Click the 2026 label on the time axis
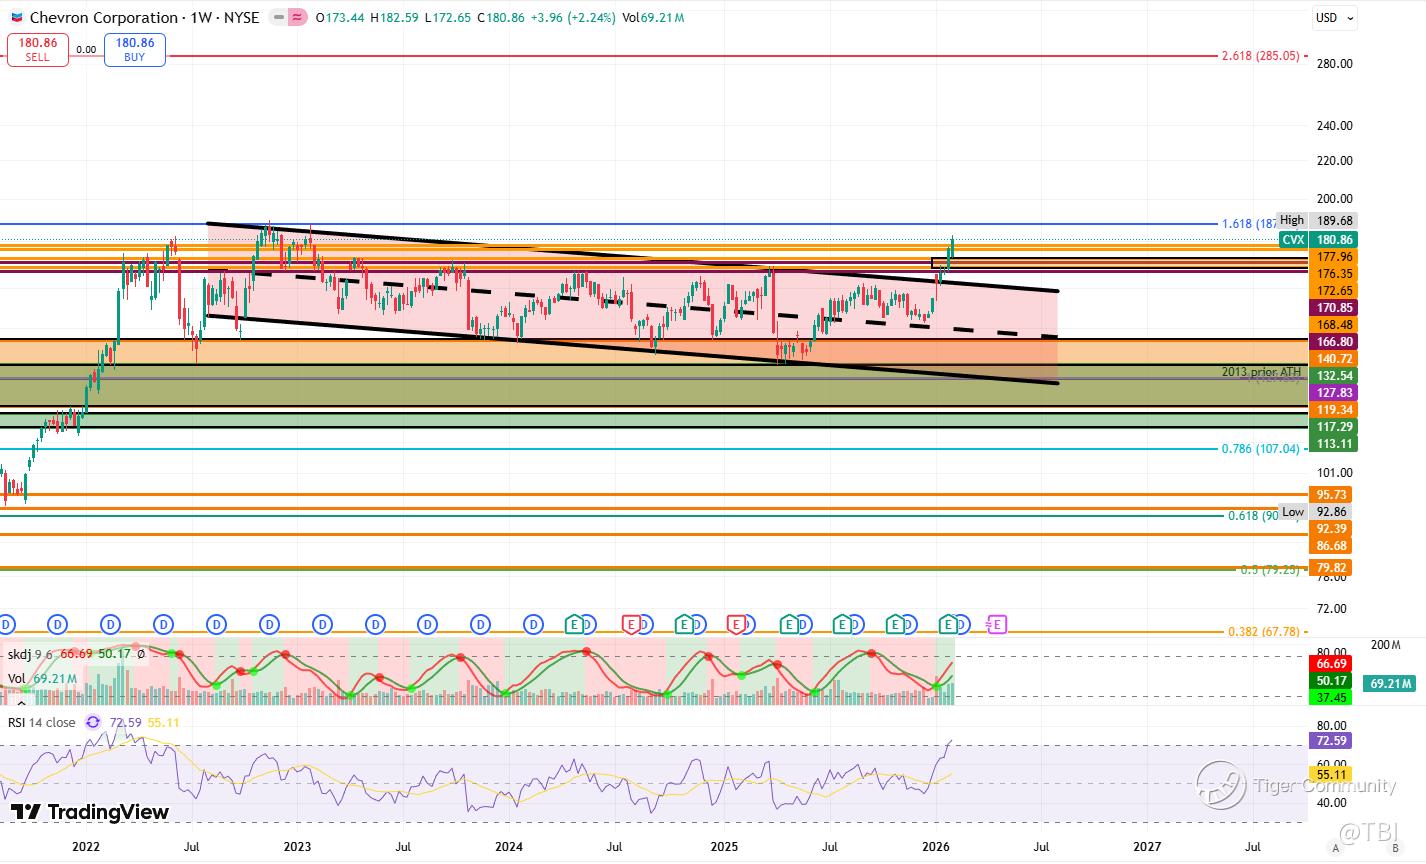The width and height of the screenshot is (1426, 864). [935, 847]
